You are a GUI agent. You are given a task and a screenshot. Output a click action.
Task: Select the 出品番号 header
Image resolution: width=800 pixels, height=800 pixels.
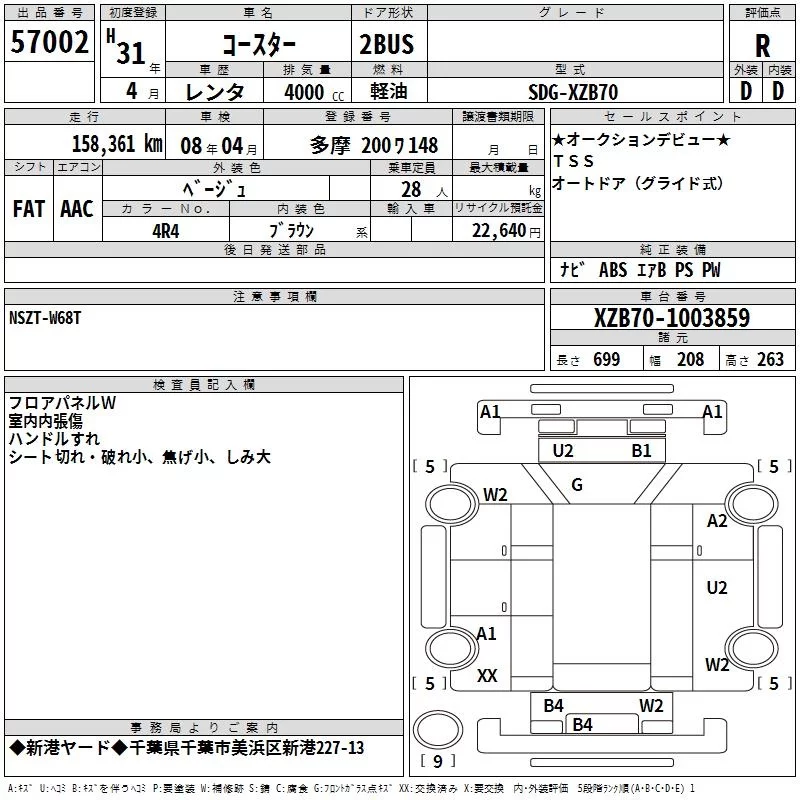[x=49, y=13]
